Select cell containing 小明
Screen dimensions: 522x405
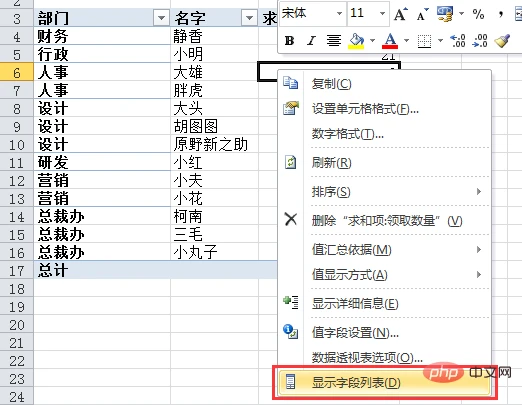pyautogui.click(x=214, y=54)
